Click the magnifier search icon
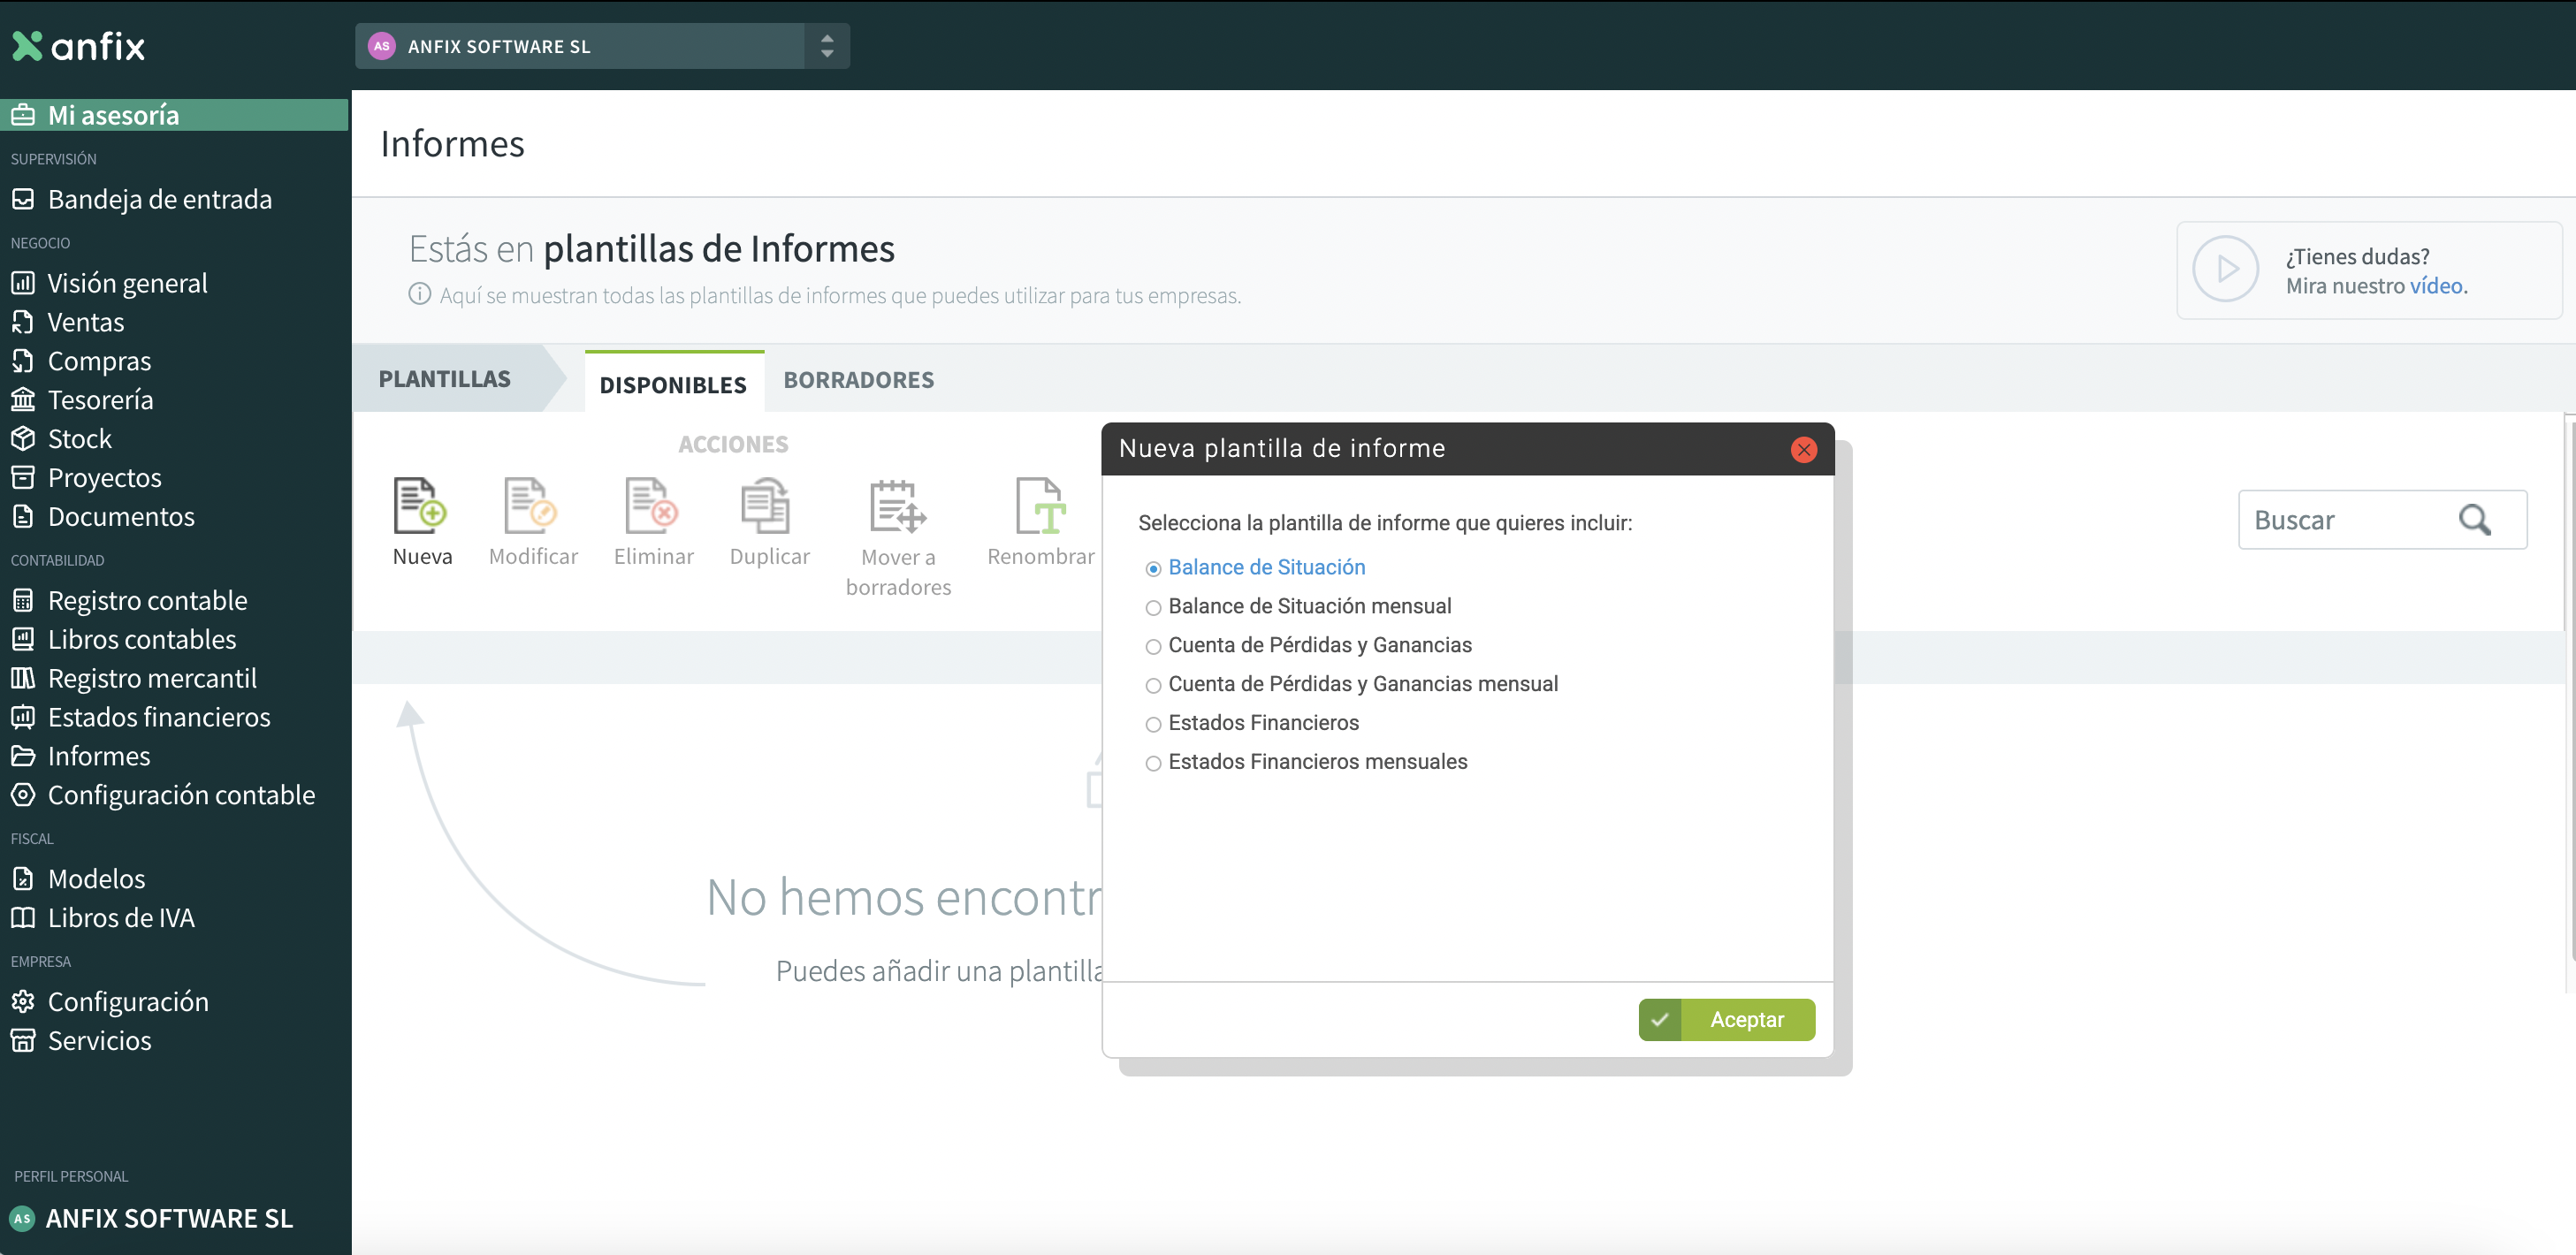Screen dimensions: 2576x1255 click(x=2474, y=520)
